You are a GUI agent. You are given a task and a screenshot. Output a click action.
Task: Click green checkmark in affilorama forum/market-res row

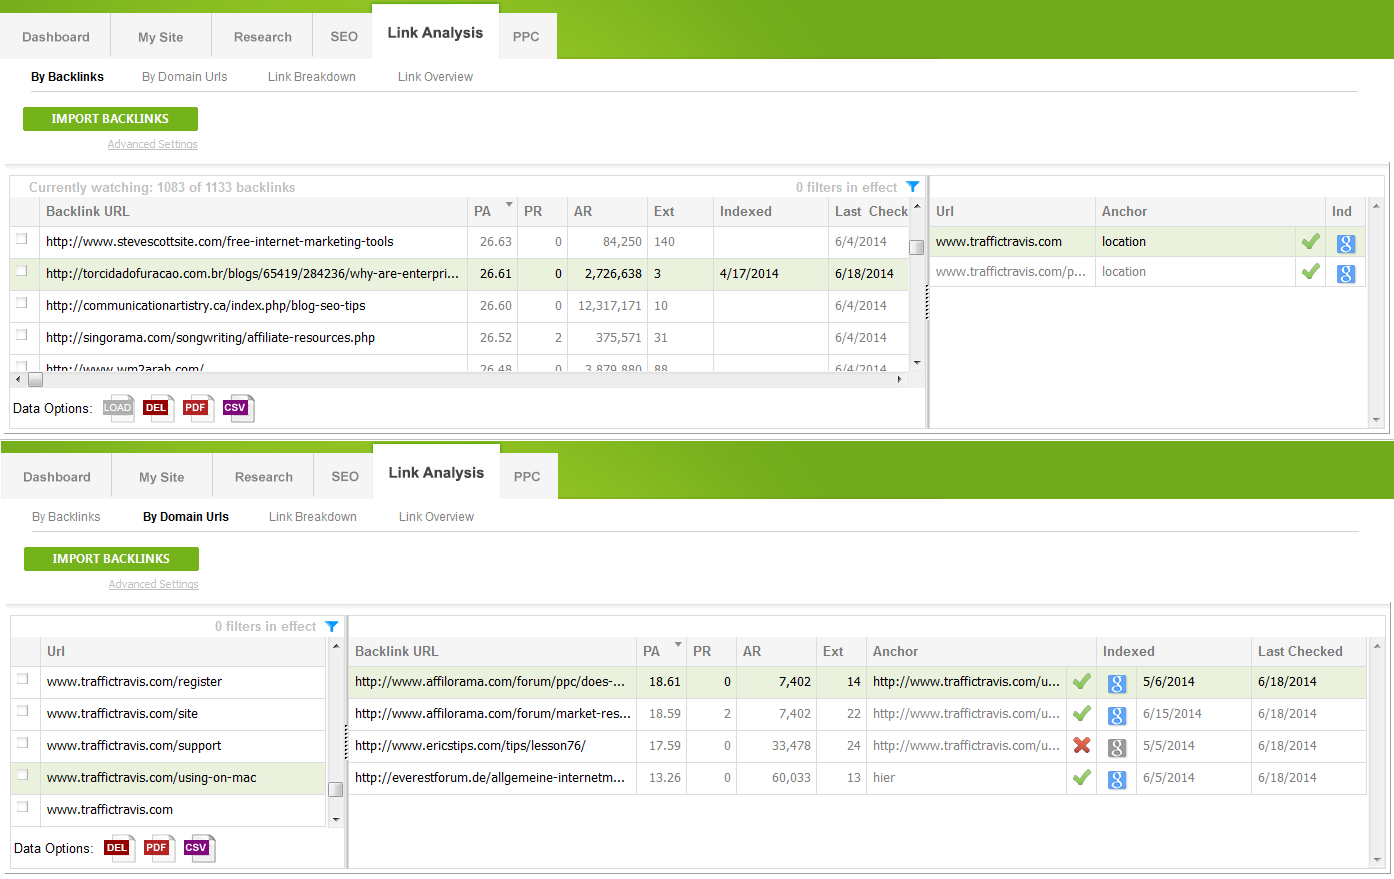coord(1081,713)
